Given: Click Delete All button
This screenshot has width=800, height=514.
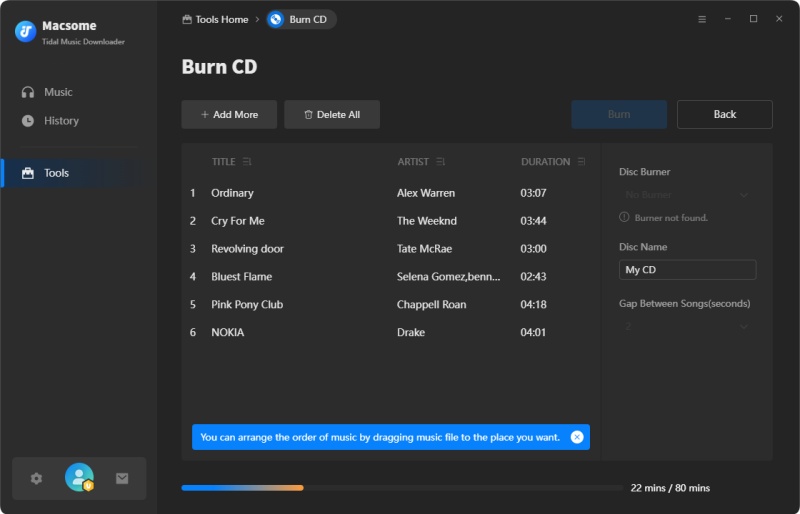Looking at the screenshot, I should point(332,114).
